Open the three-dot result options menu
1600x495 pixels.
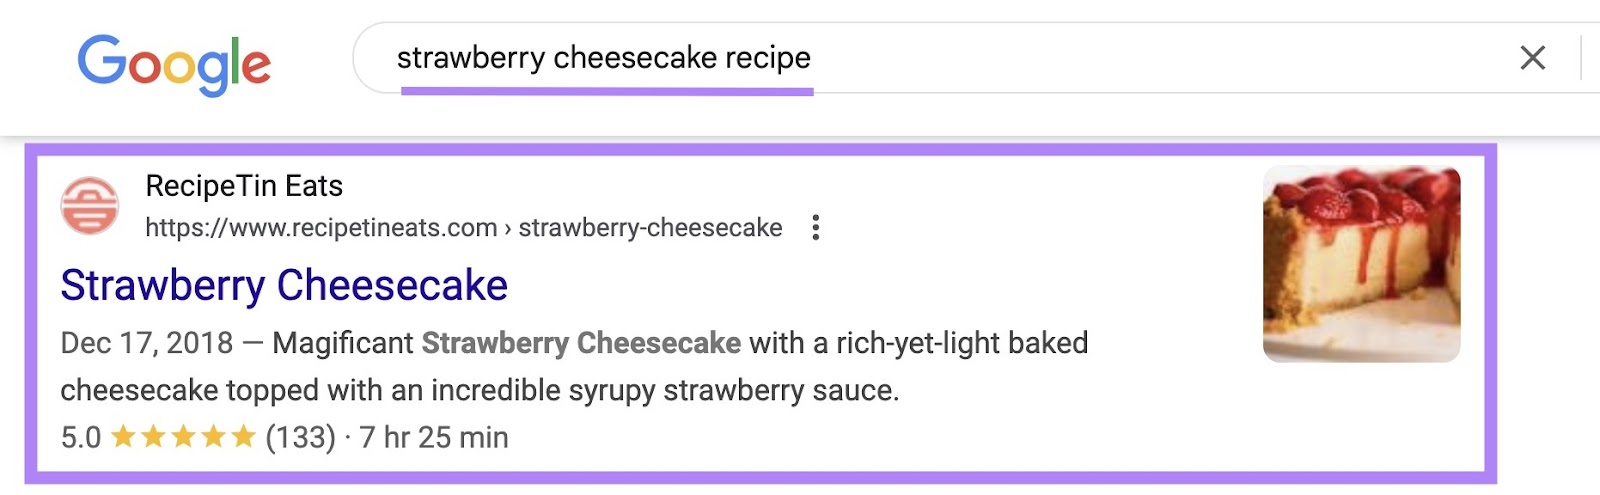[x=816, y=228]
